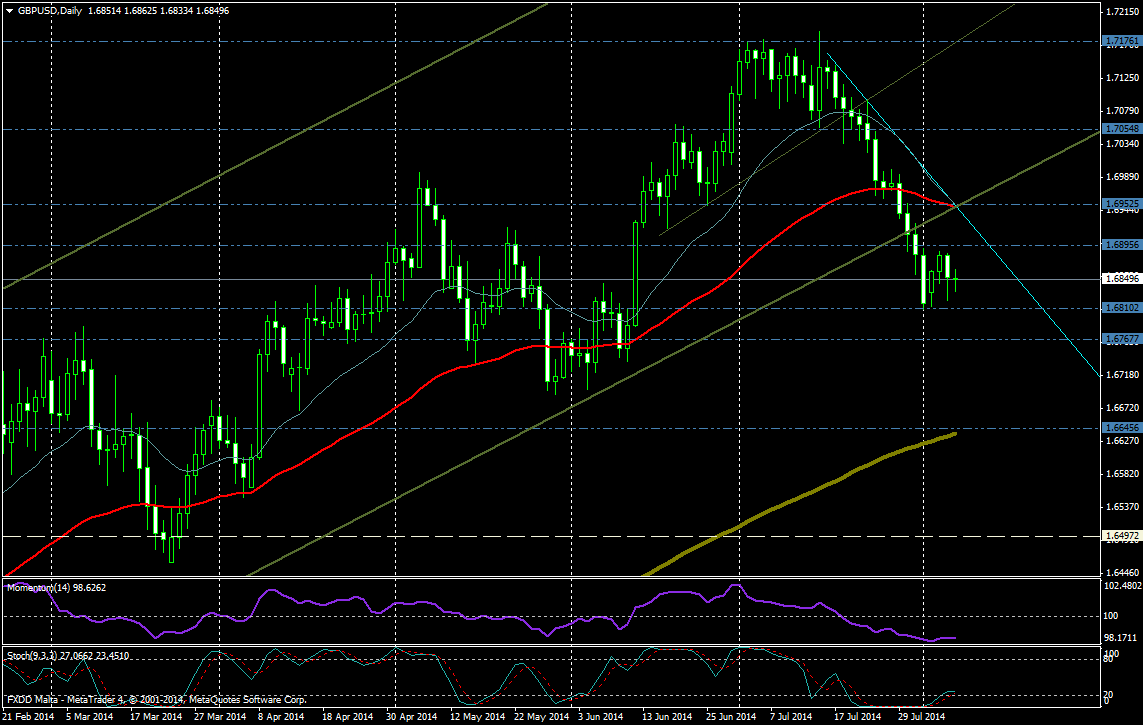Click the Momentum(14) indicator label
1143x725 pixels.
pyautogui.click(x=56, y=587)
